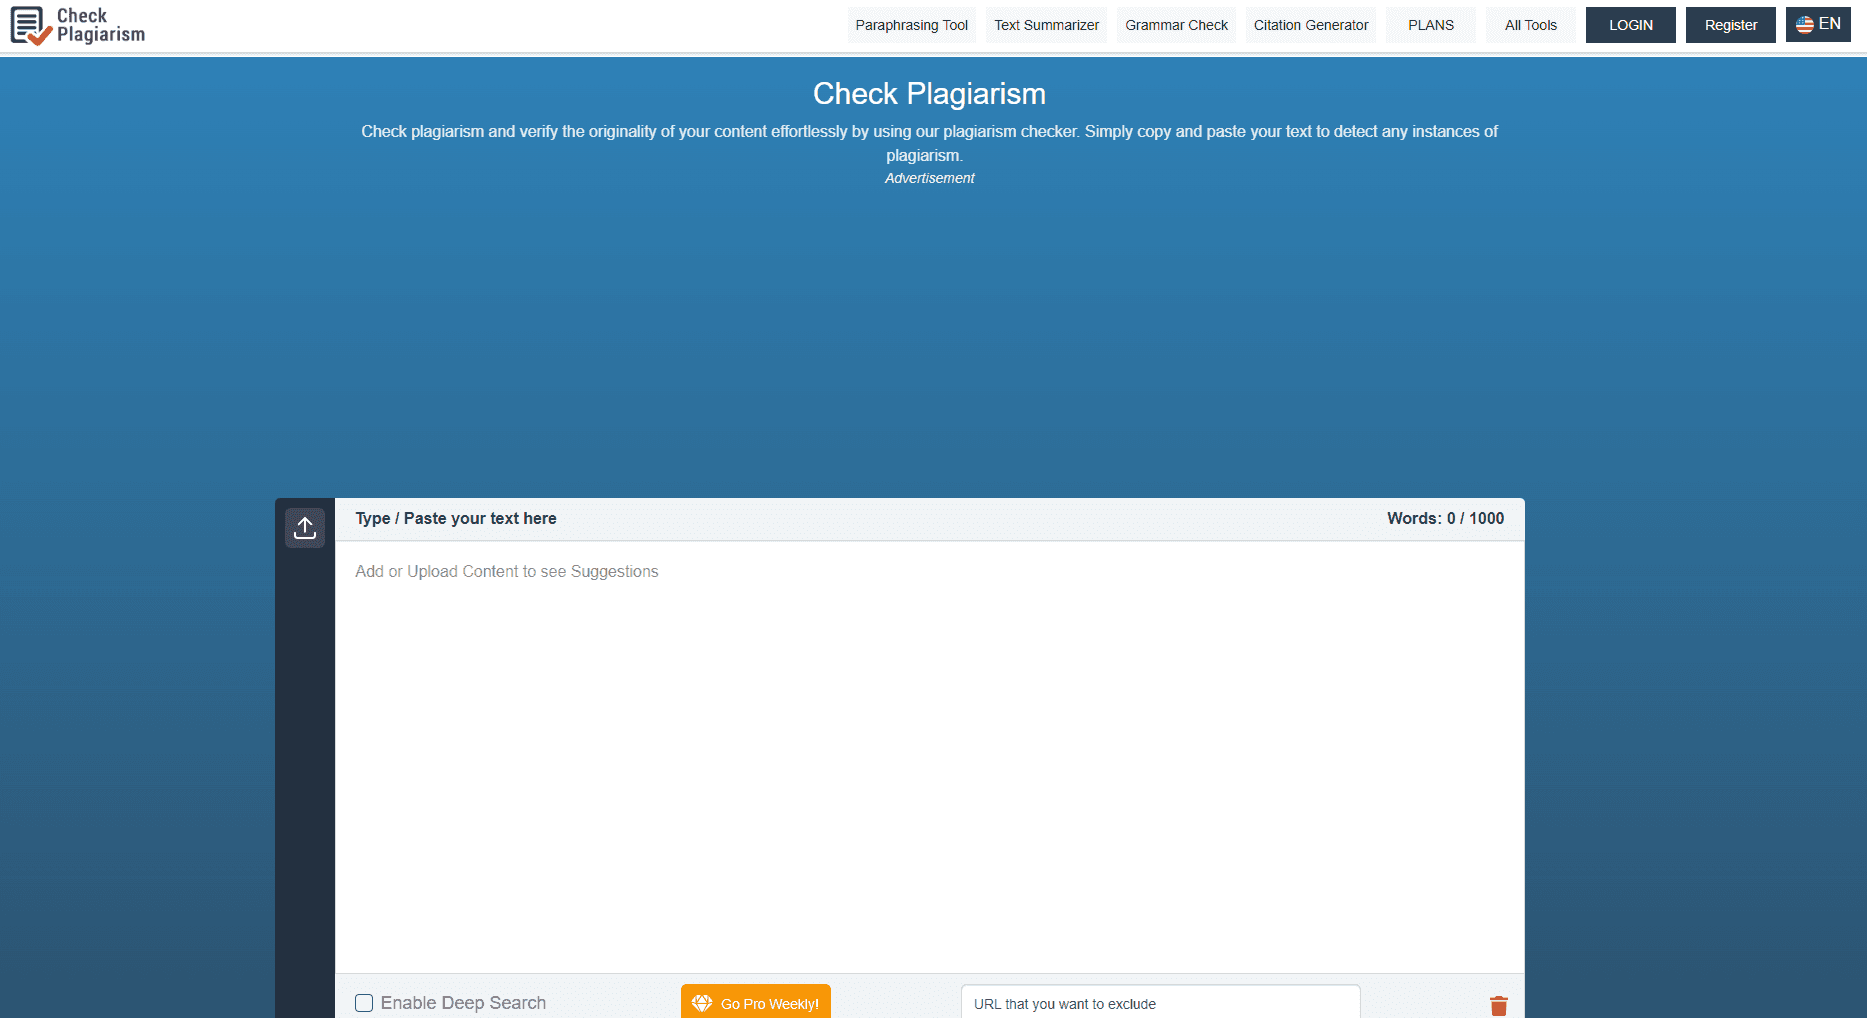Navigate to Citation Generator
This screenshot has width=1867, height=1018.
pyautogui.click(x=1310, y=25)
